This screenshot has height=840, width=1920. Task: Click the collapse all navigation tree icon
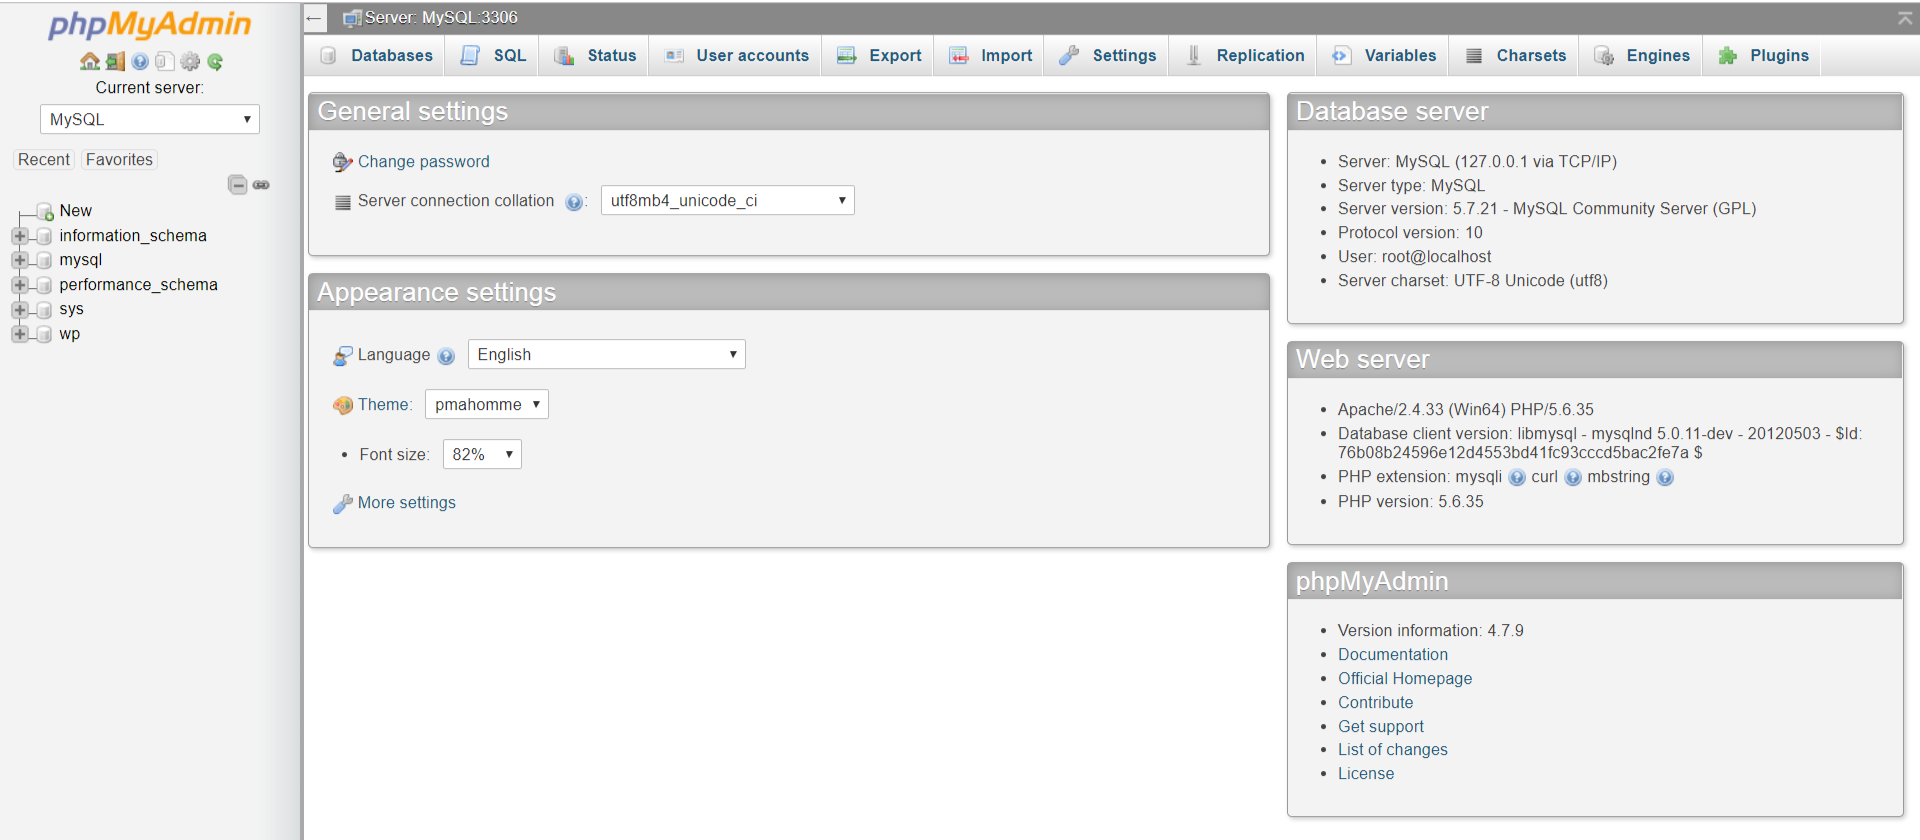[x=237, y=185]
